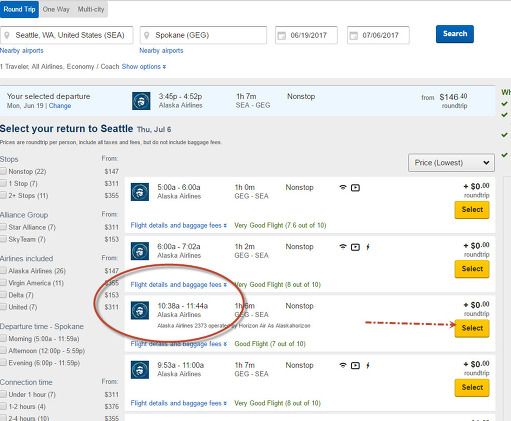Expand flight details for 5:00a flight
Screen dimensions: 511x421
pyautogui.click(x=179, y=226)
